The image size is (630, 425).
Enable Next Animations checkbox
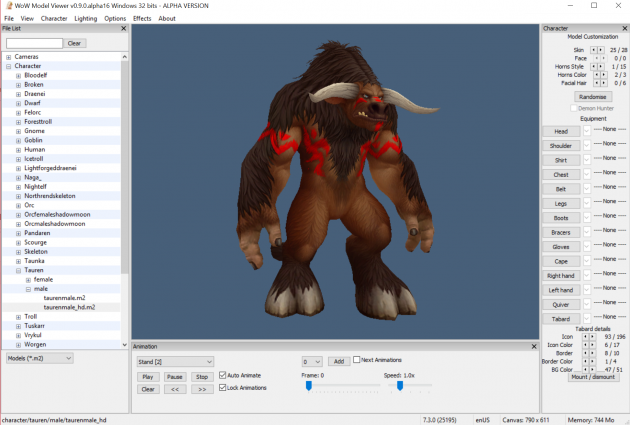pos(356,360)
